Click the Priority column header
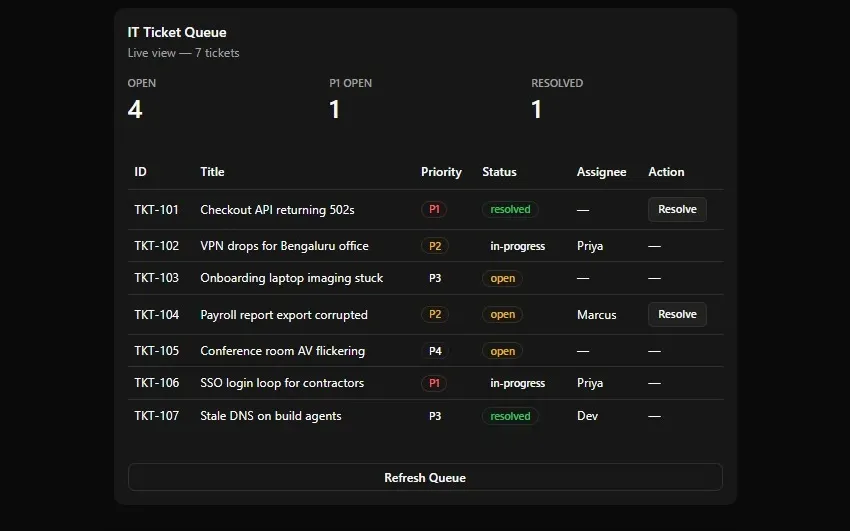Screen dimensions: 850x531 441,172
